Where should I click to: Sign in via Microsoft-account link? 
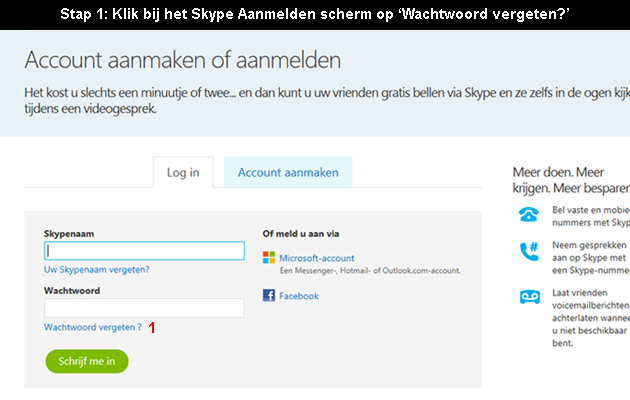coord(317,258)
